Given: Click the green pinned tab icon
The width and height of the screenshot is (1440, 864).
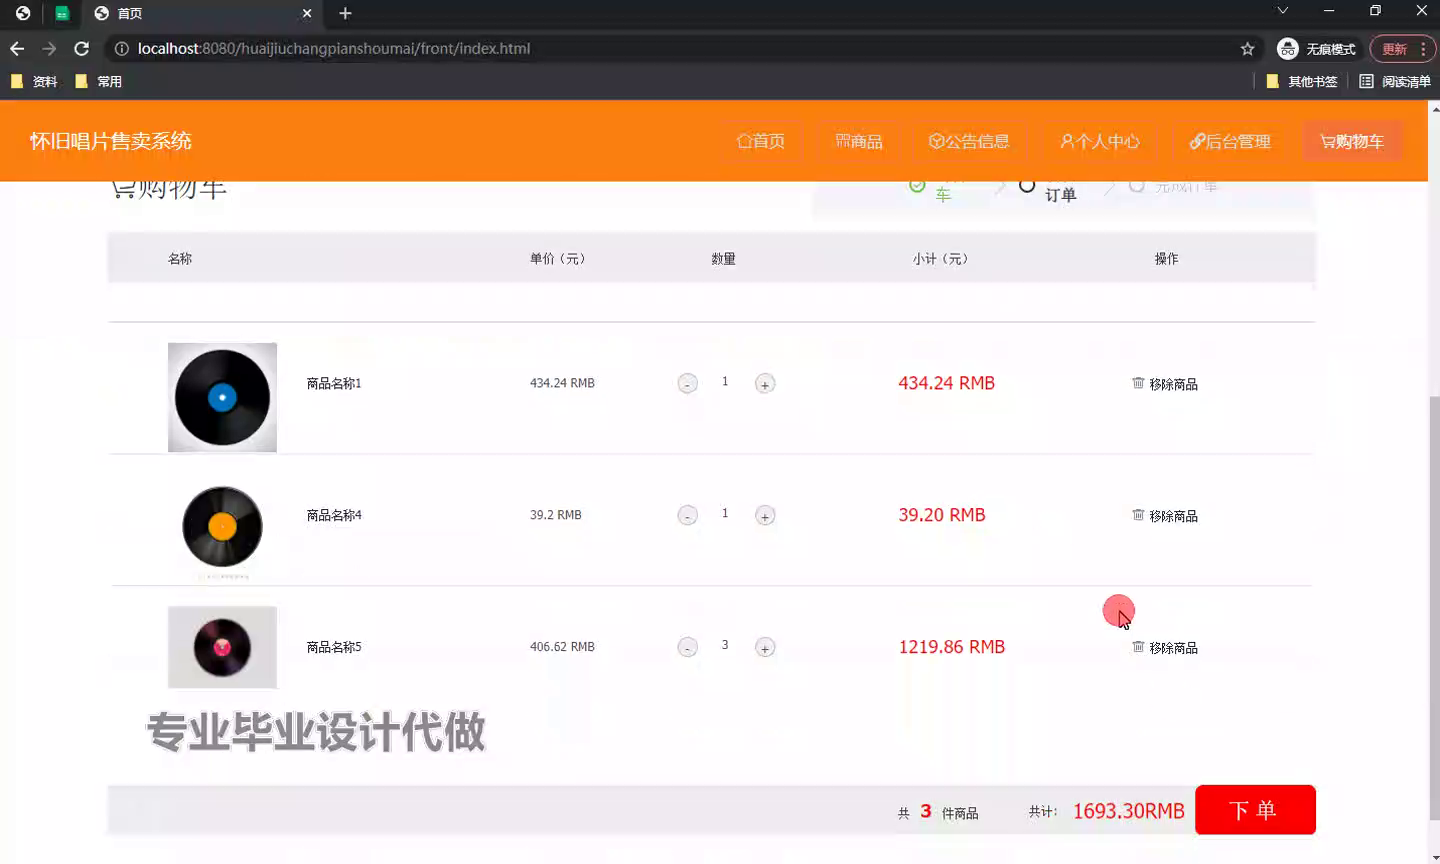Looking at the screenshot, I should (62, 13).
